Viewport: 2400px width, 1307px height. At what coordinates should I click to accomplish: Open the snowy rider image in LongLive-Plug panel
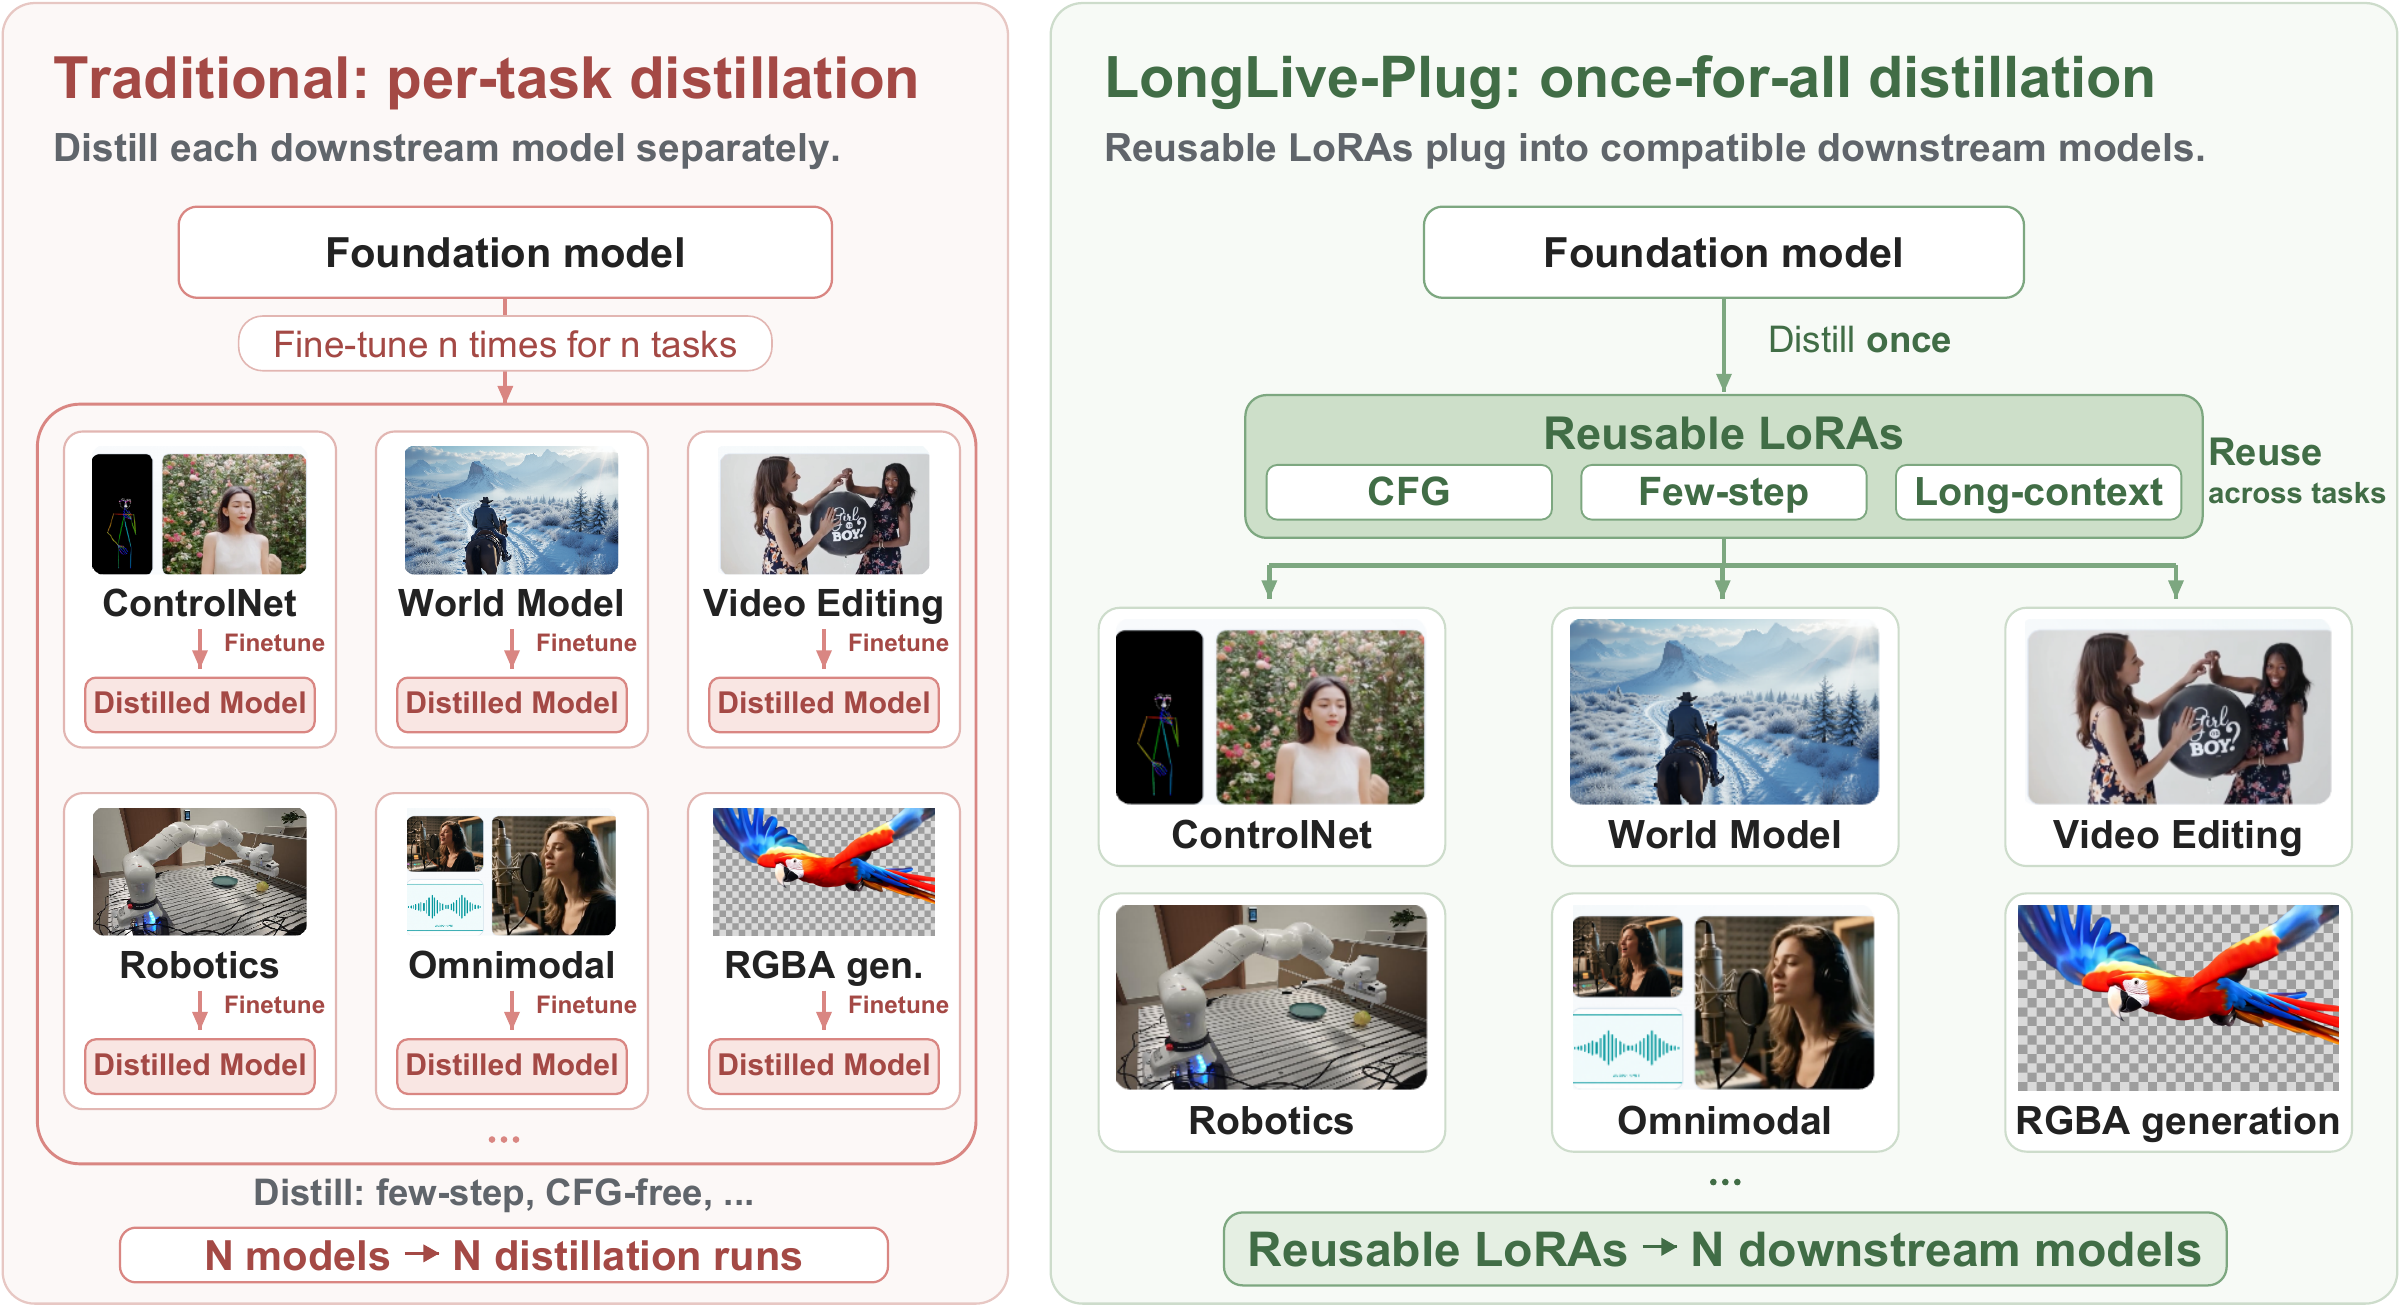coord(1724,712)
